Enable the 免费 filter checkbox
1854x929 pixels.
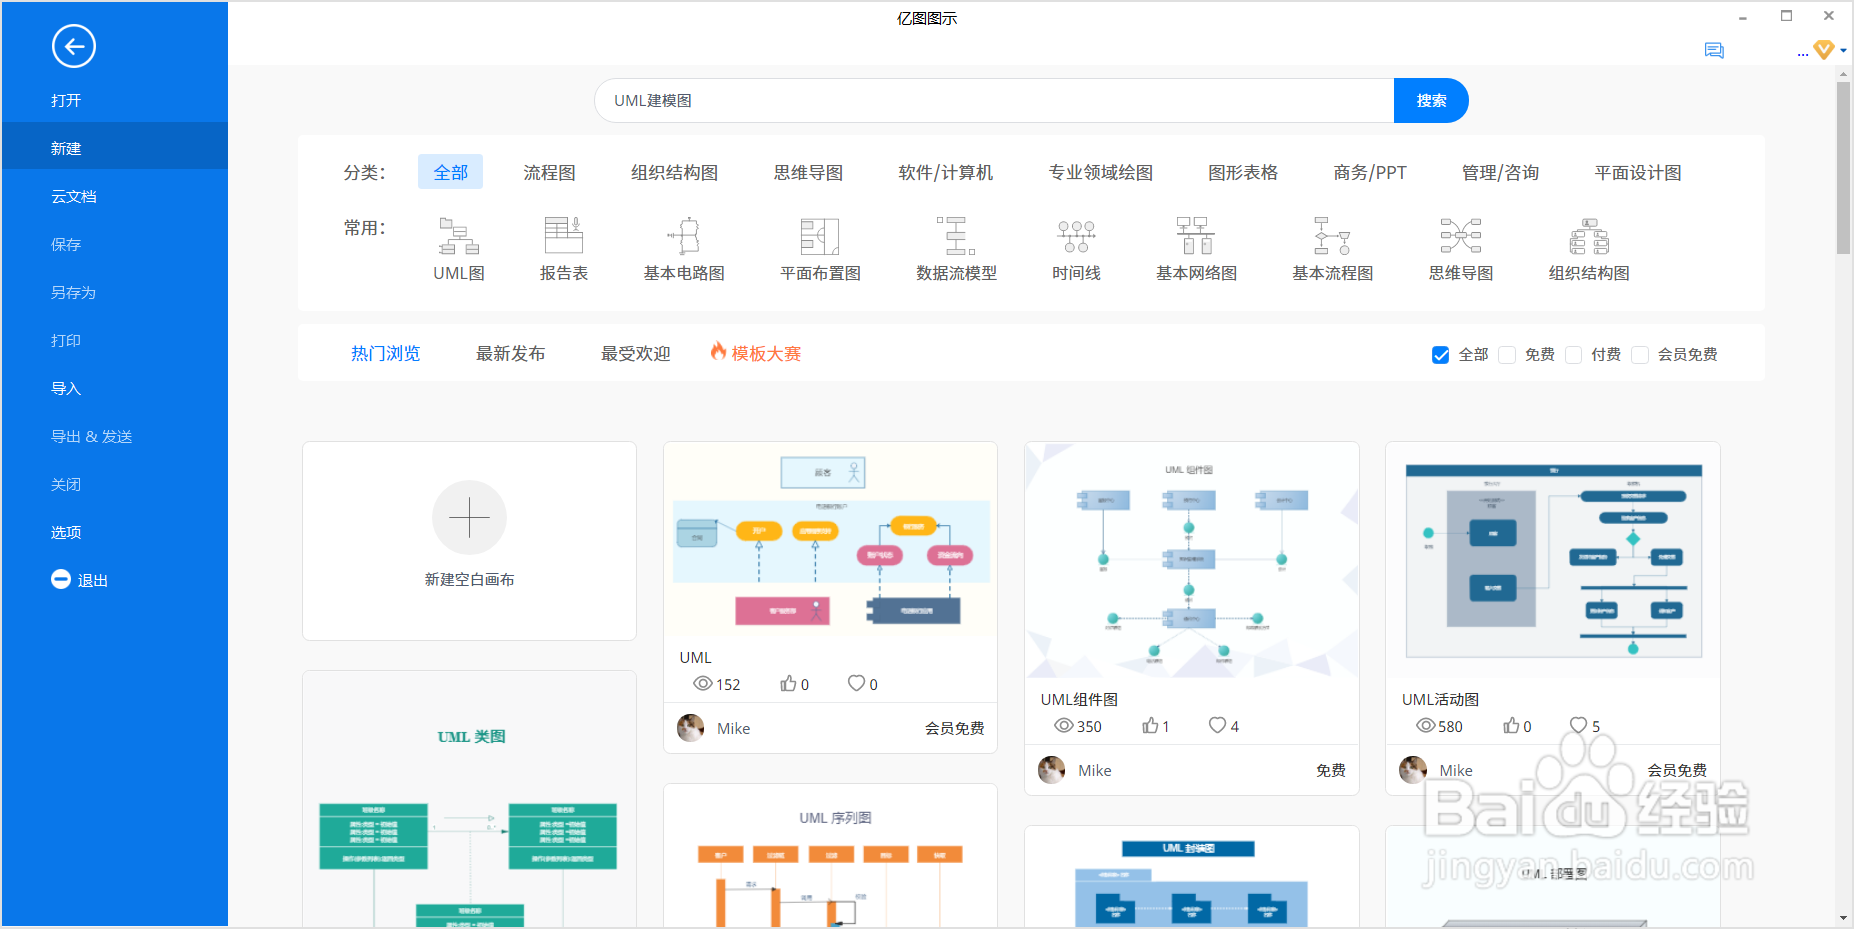tap(1507, 354)
